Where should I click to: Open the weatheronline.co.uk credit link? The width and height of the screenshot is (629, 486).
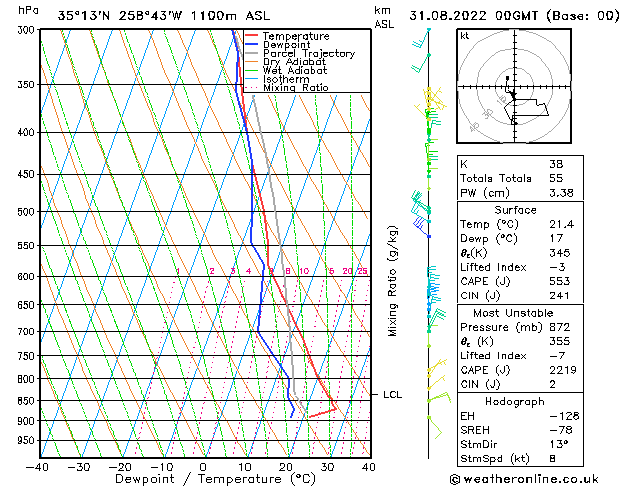(x=524, y=479)
